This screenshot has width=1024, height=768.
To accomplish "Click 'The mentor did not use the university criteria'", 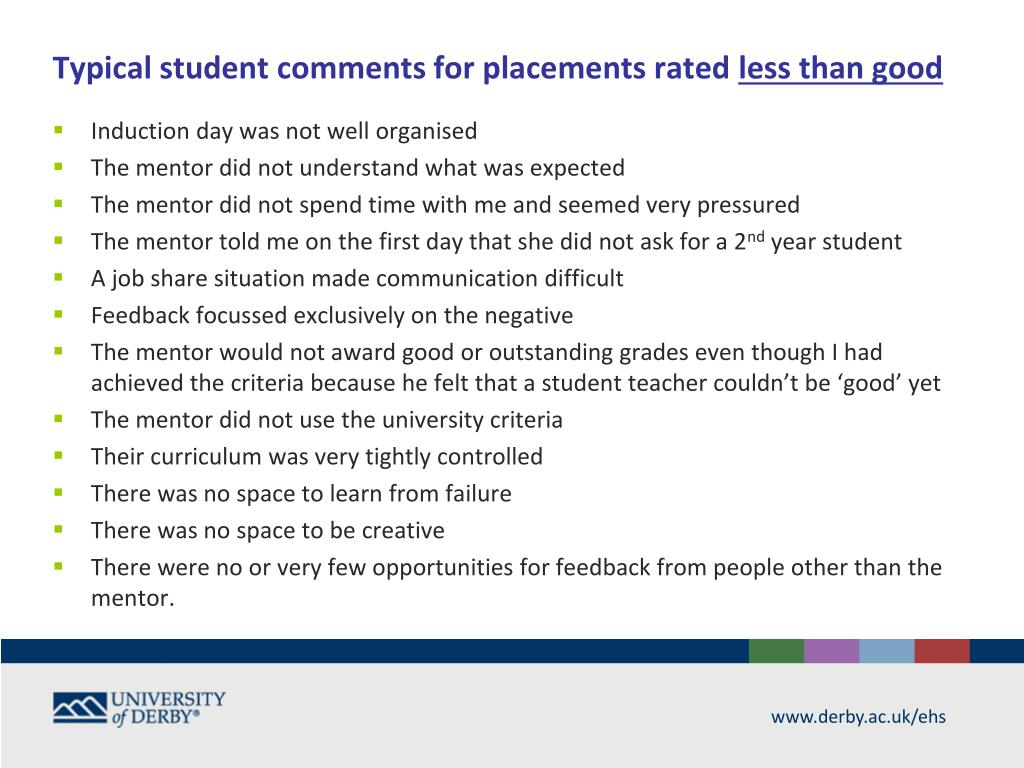I will coord(327,420).
